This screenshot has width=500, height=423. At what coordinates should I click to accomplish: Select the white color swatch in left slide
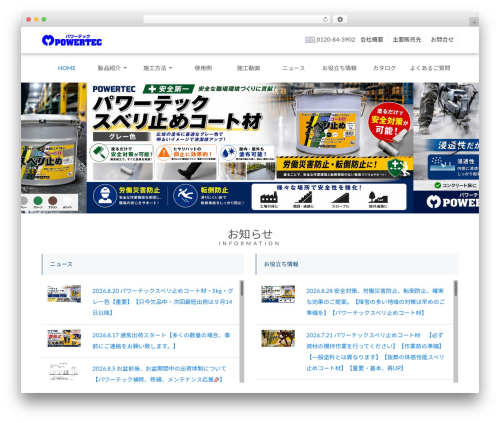(x=67, y=201)
